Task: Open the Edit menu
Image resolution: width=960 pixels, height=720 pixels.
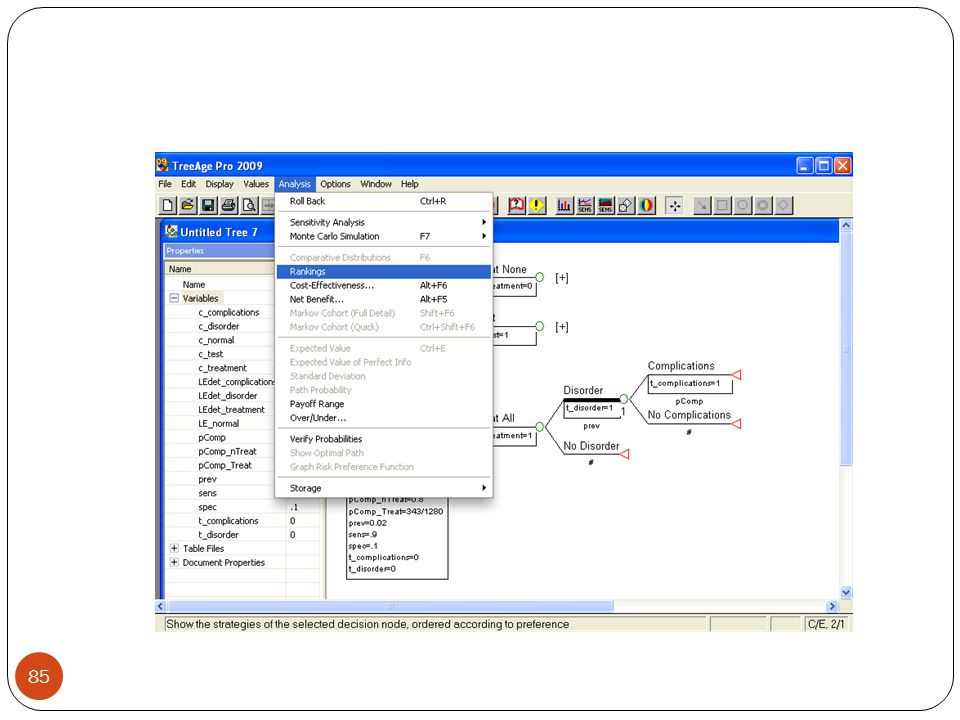Action: pyautogui.click(x=188, y=184)
